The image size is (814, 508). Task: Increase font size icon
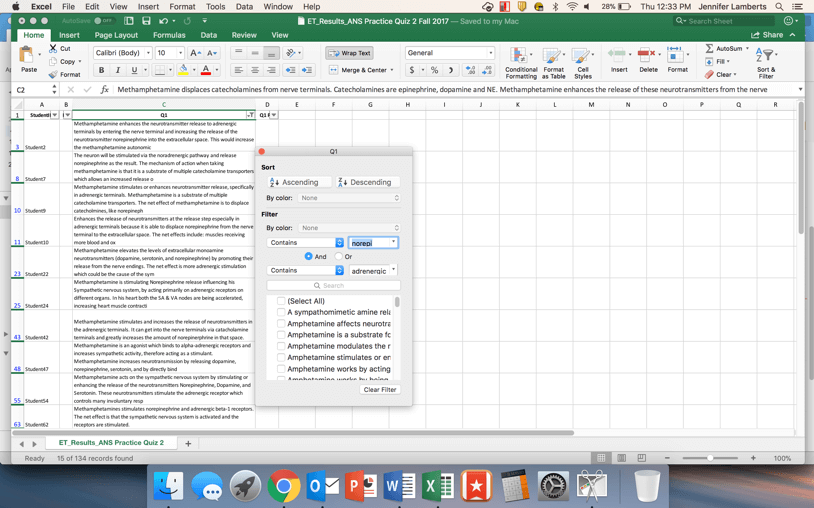coord(196,53)
